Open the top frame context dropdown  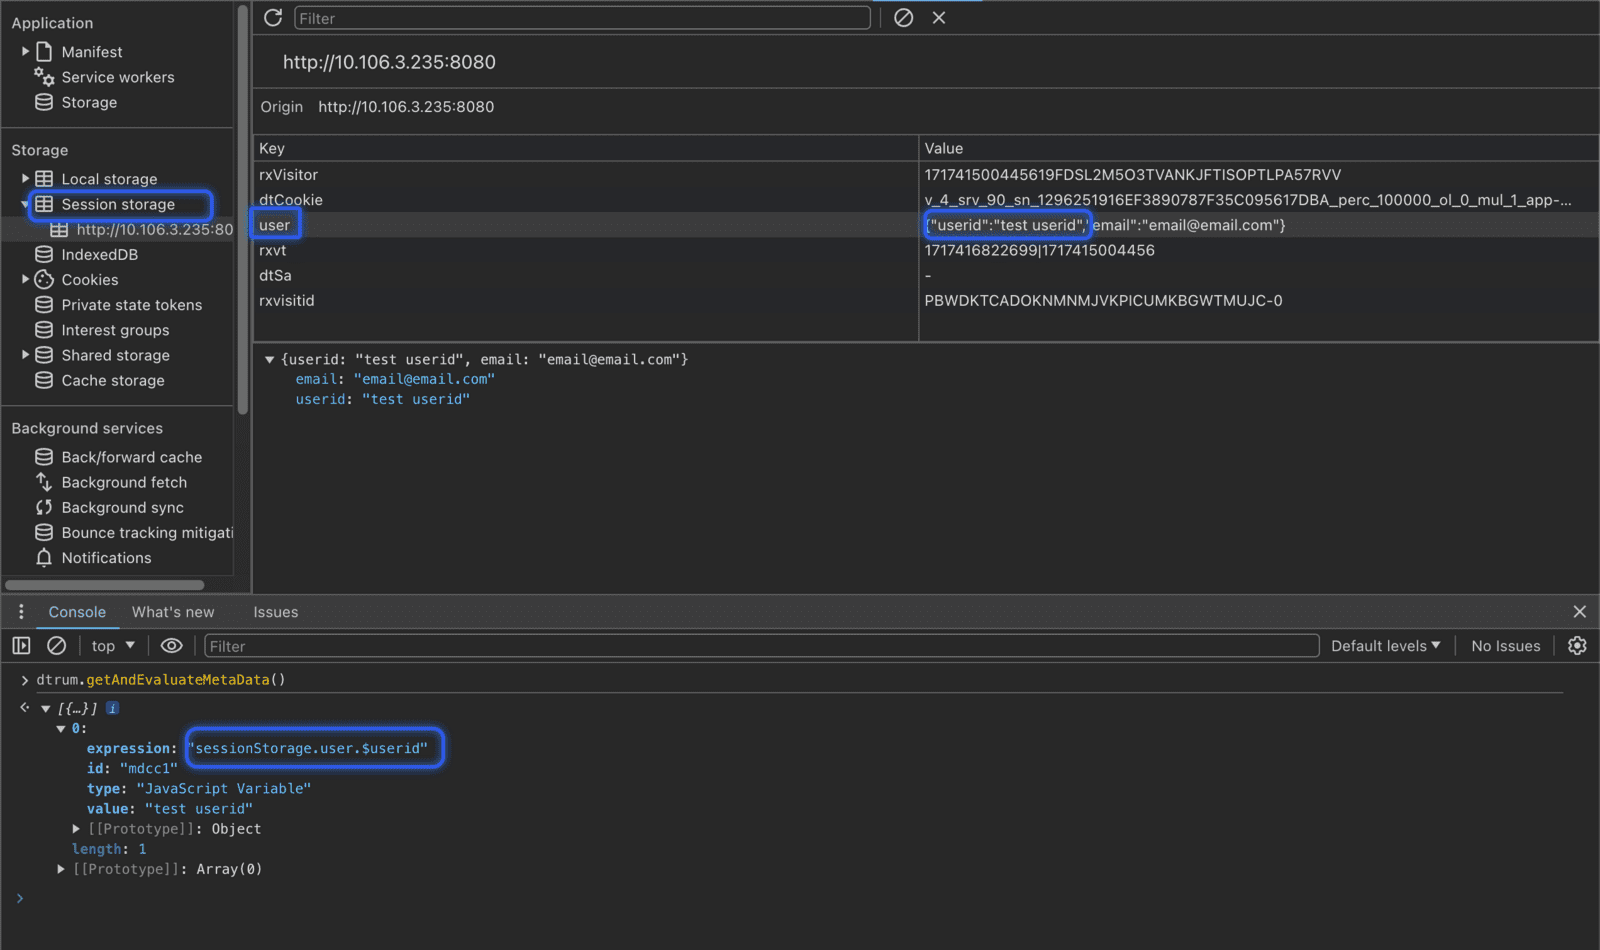click(x=110, y=645)
